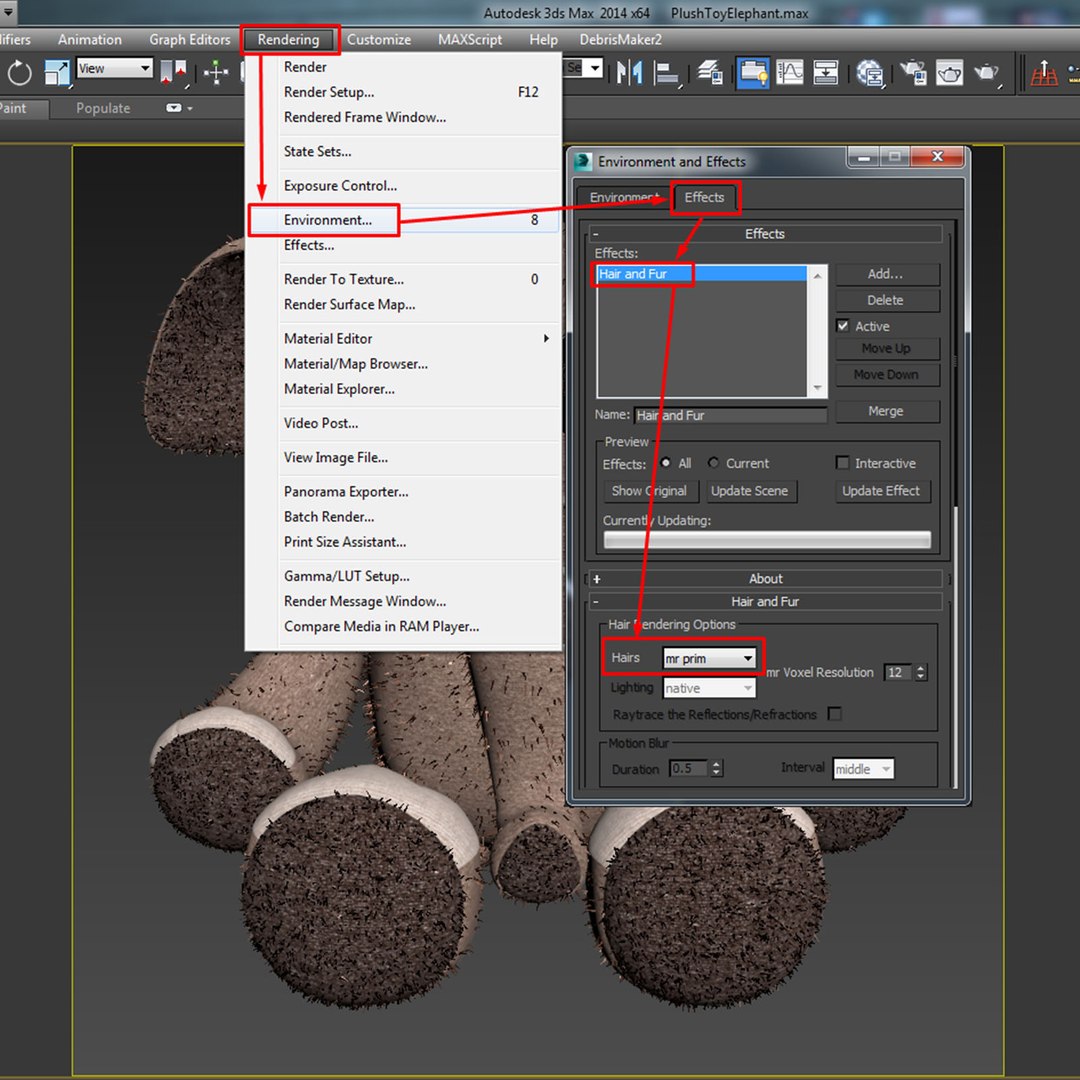Click the Render Setup teapot icon
Screen dimensions: 1080x1080
pos(913,72)
